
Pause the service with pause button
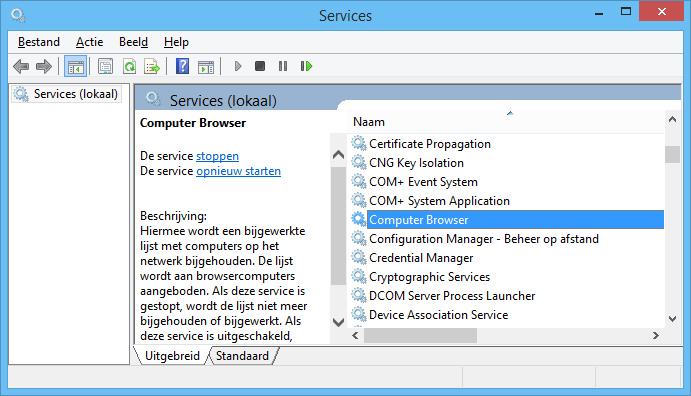point(283,66)
